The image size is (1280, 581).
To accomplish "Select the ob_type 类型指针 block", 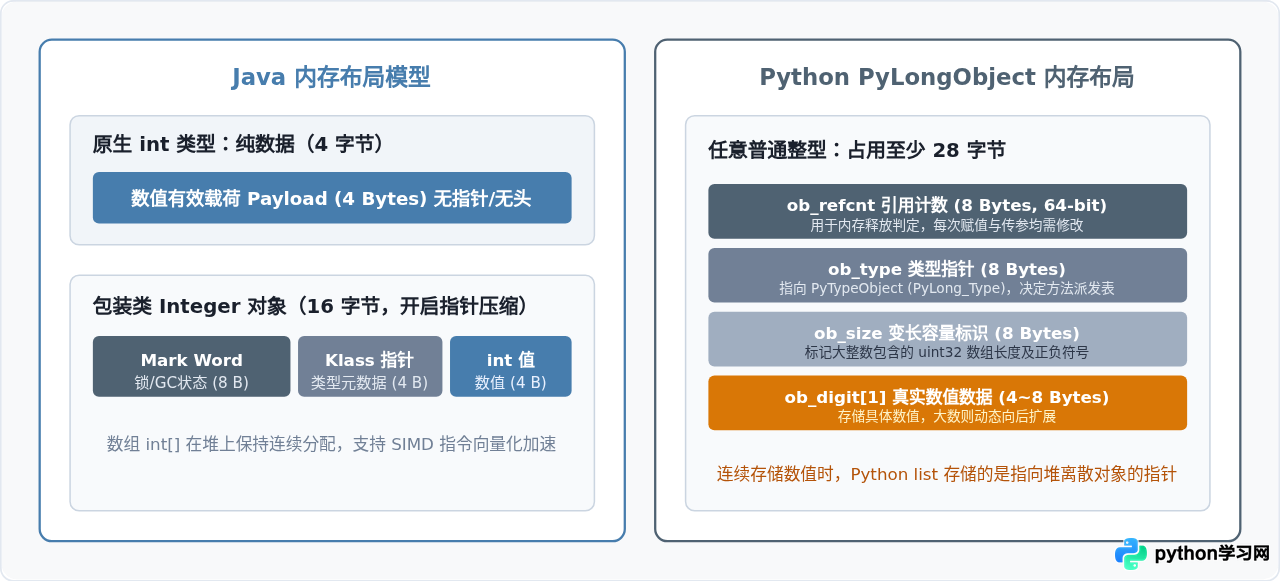I will pos(947,275).
